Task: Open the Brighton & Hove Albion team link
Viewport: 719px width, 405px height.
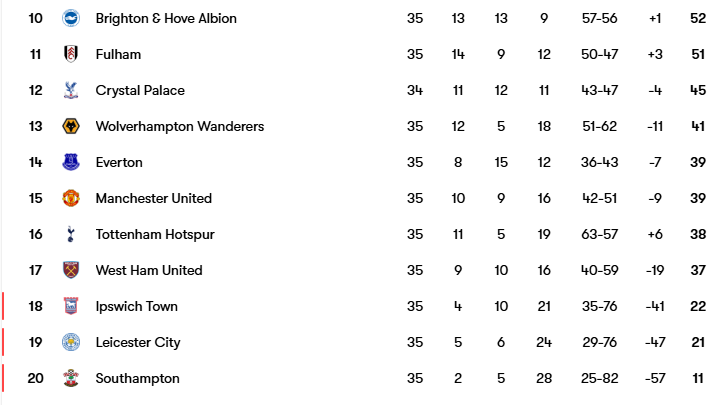Action: click(166, 18)
